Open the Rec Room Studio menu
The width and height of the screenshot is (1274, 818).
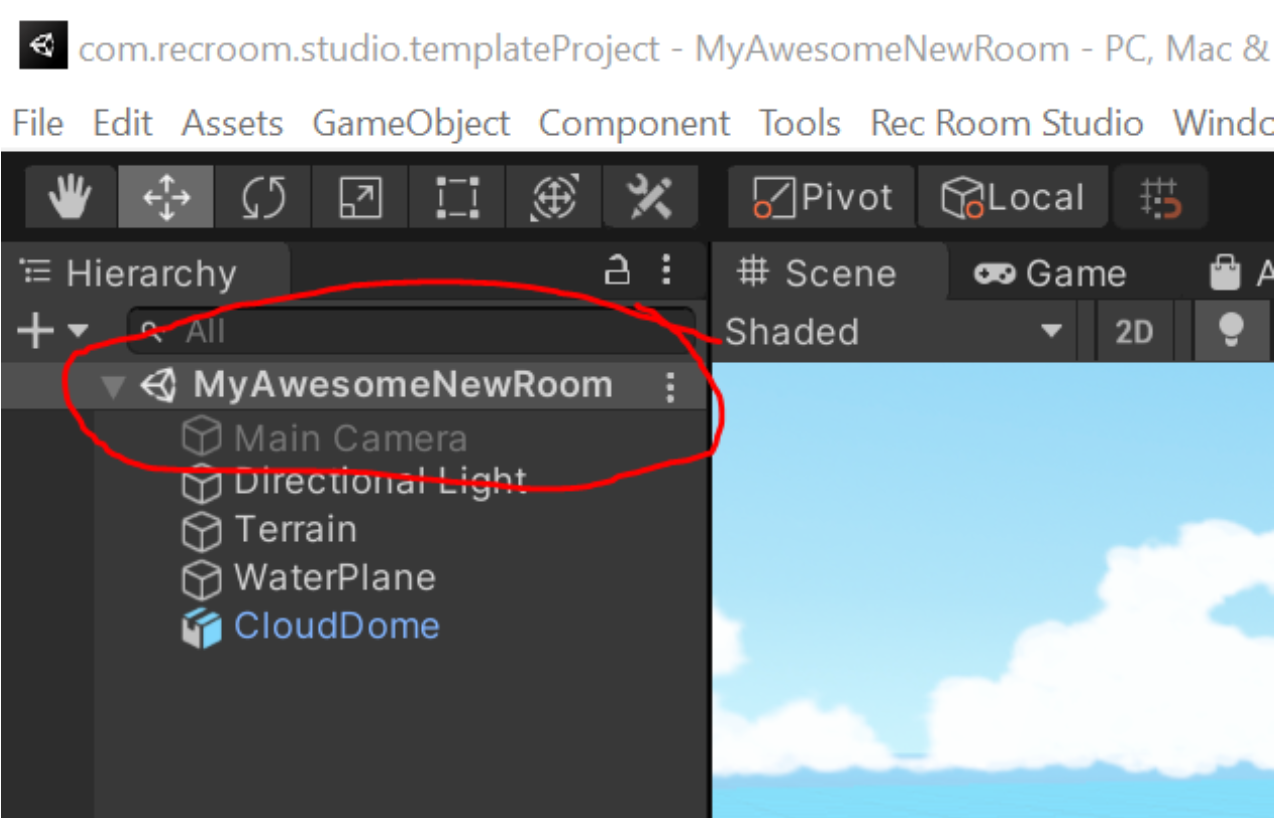[1006, 123]
